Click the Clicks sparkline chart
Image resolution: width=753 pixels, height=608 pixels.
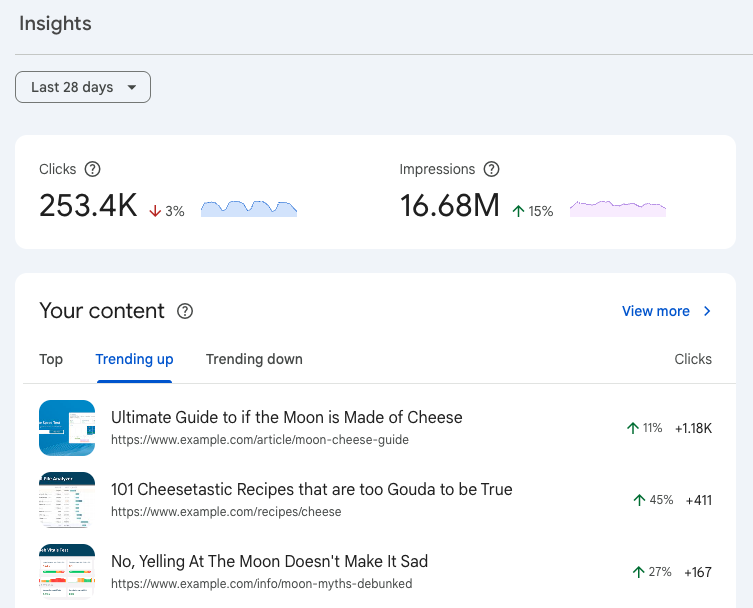pos(249,208)
